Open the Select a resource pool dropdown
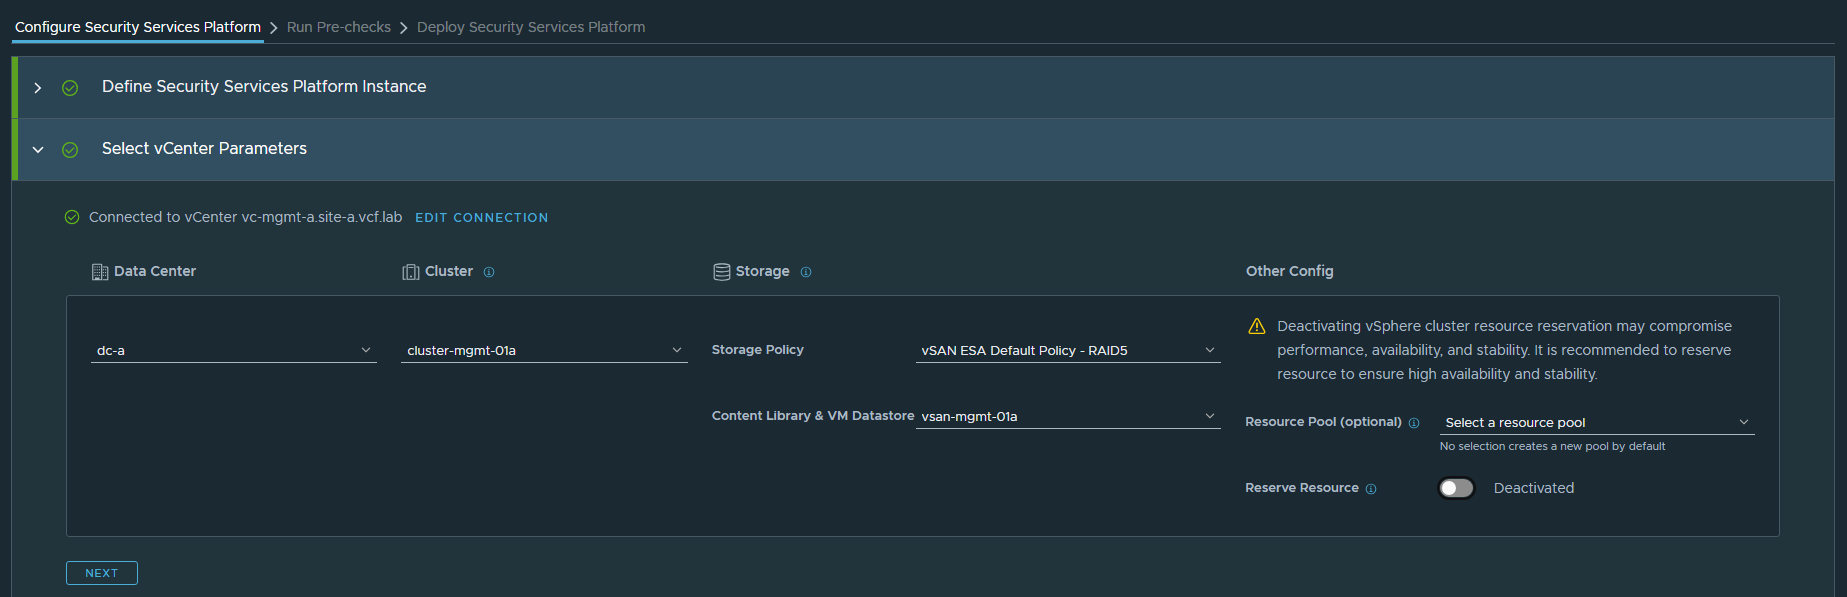This screenshot has width=1847, height=597. 1596,423
